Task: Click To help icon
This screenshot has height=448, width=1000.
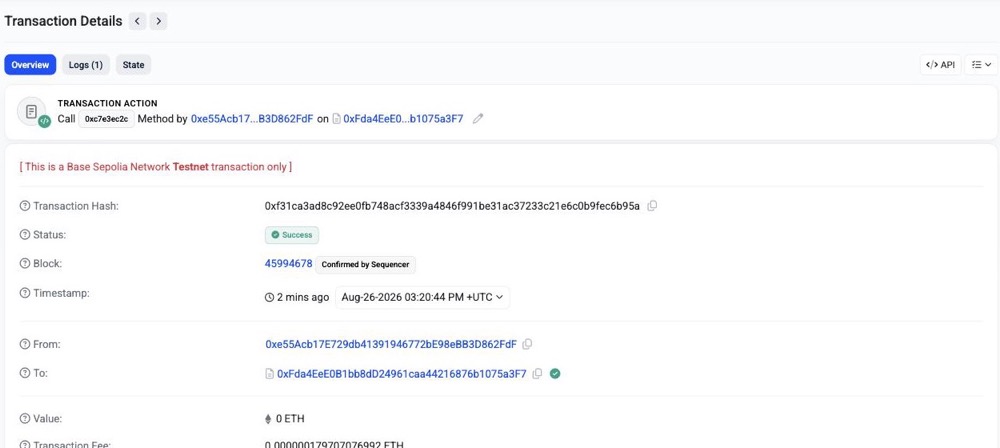Action: click(x=25, y=373)
